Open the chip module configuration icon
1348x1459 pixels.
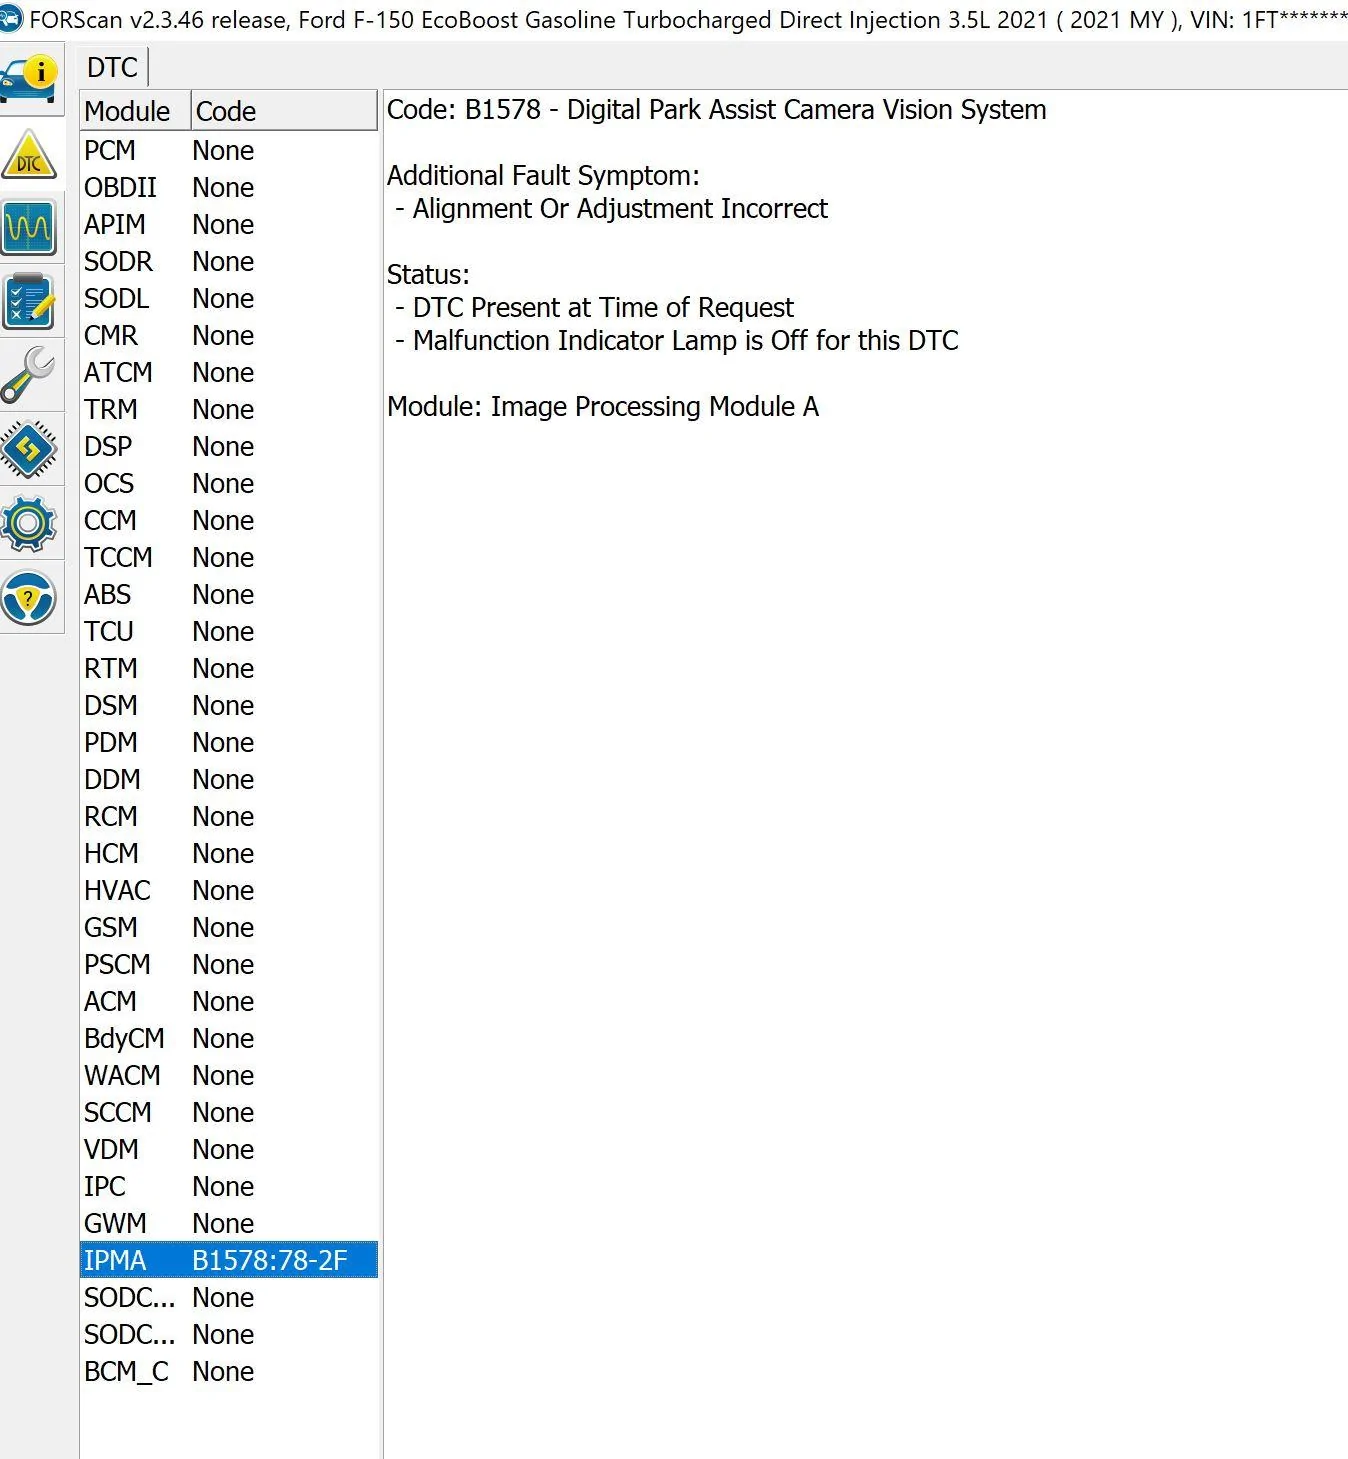(x=29, y=449)
